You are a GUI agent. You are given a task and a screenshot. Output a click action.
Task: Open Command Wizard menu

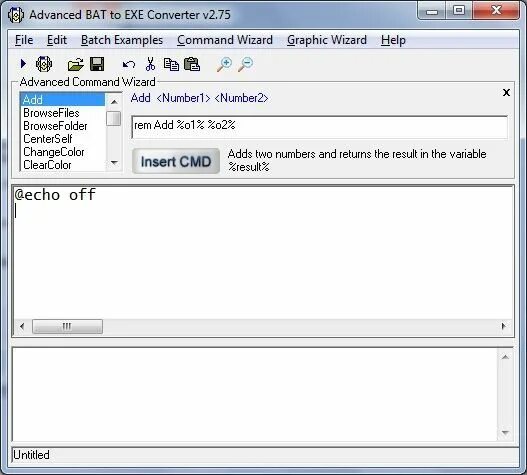(225, 40)
